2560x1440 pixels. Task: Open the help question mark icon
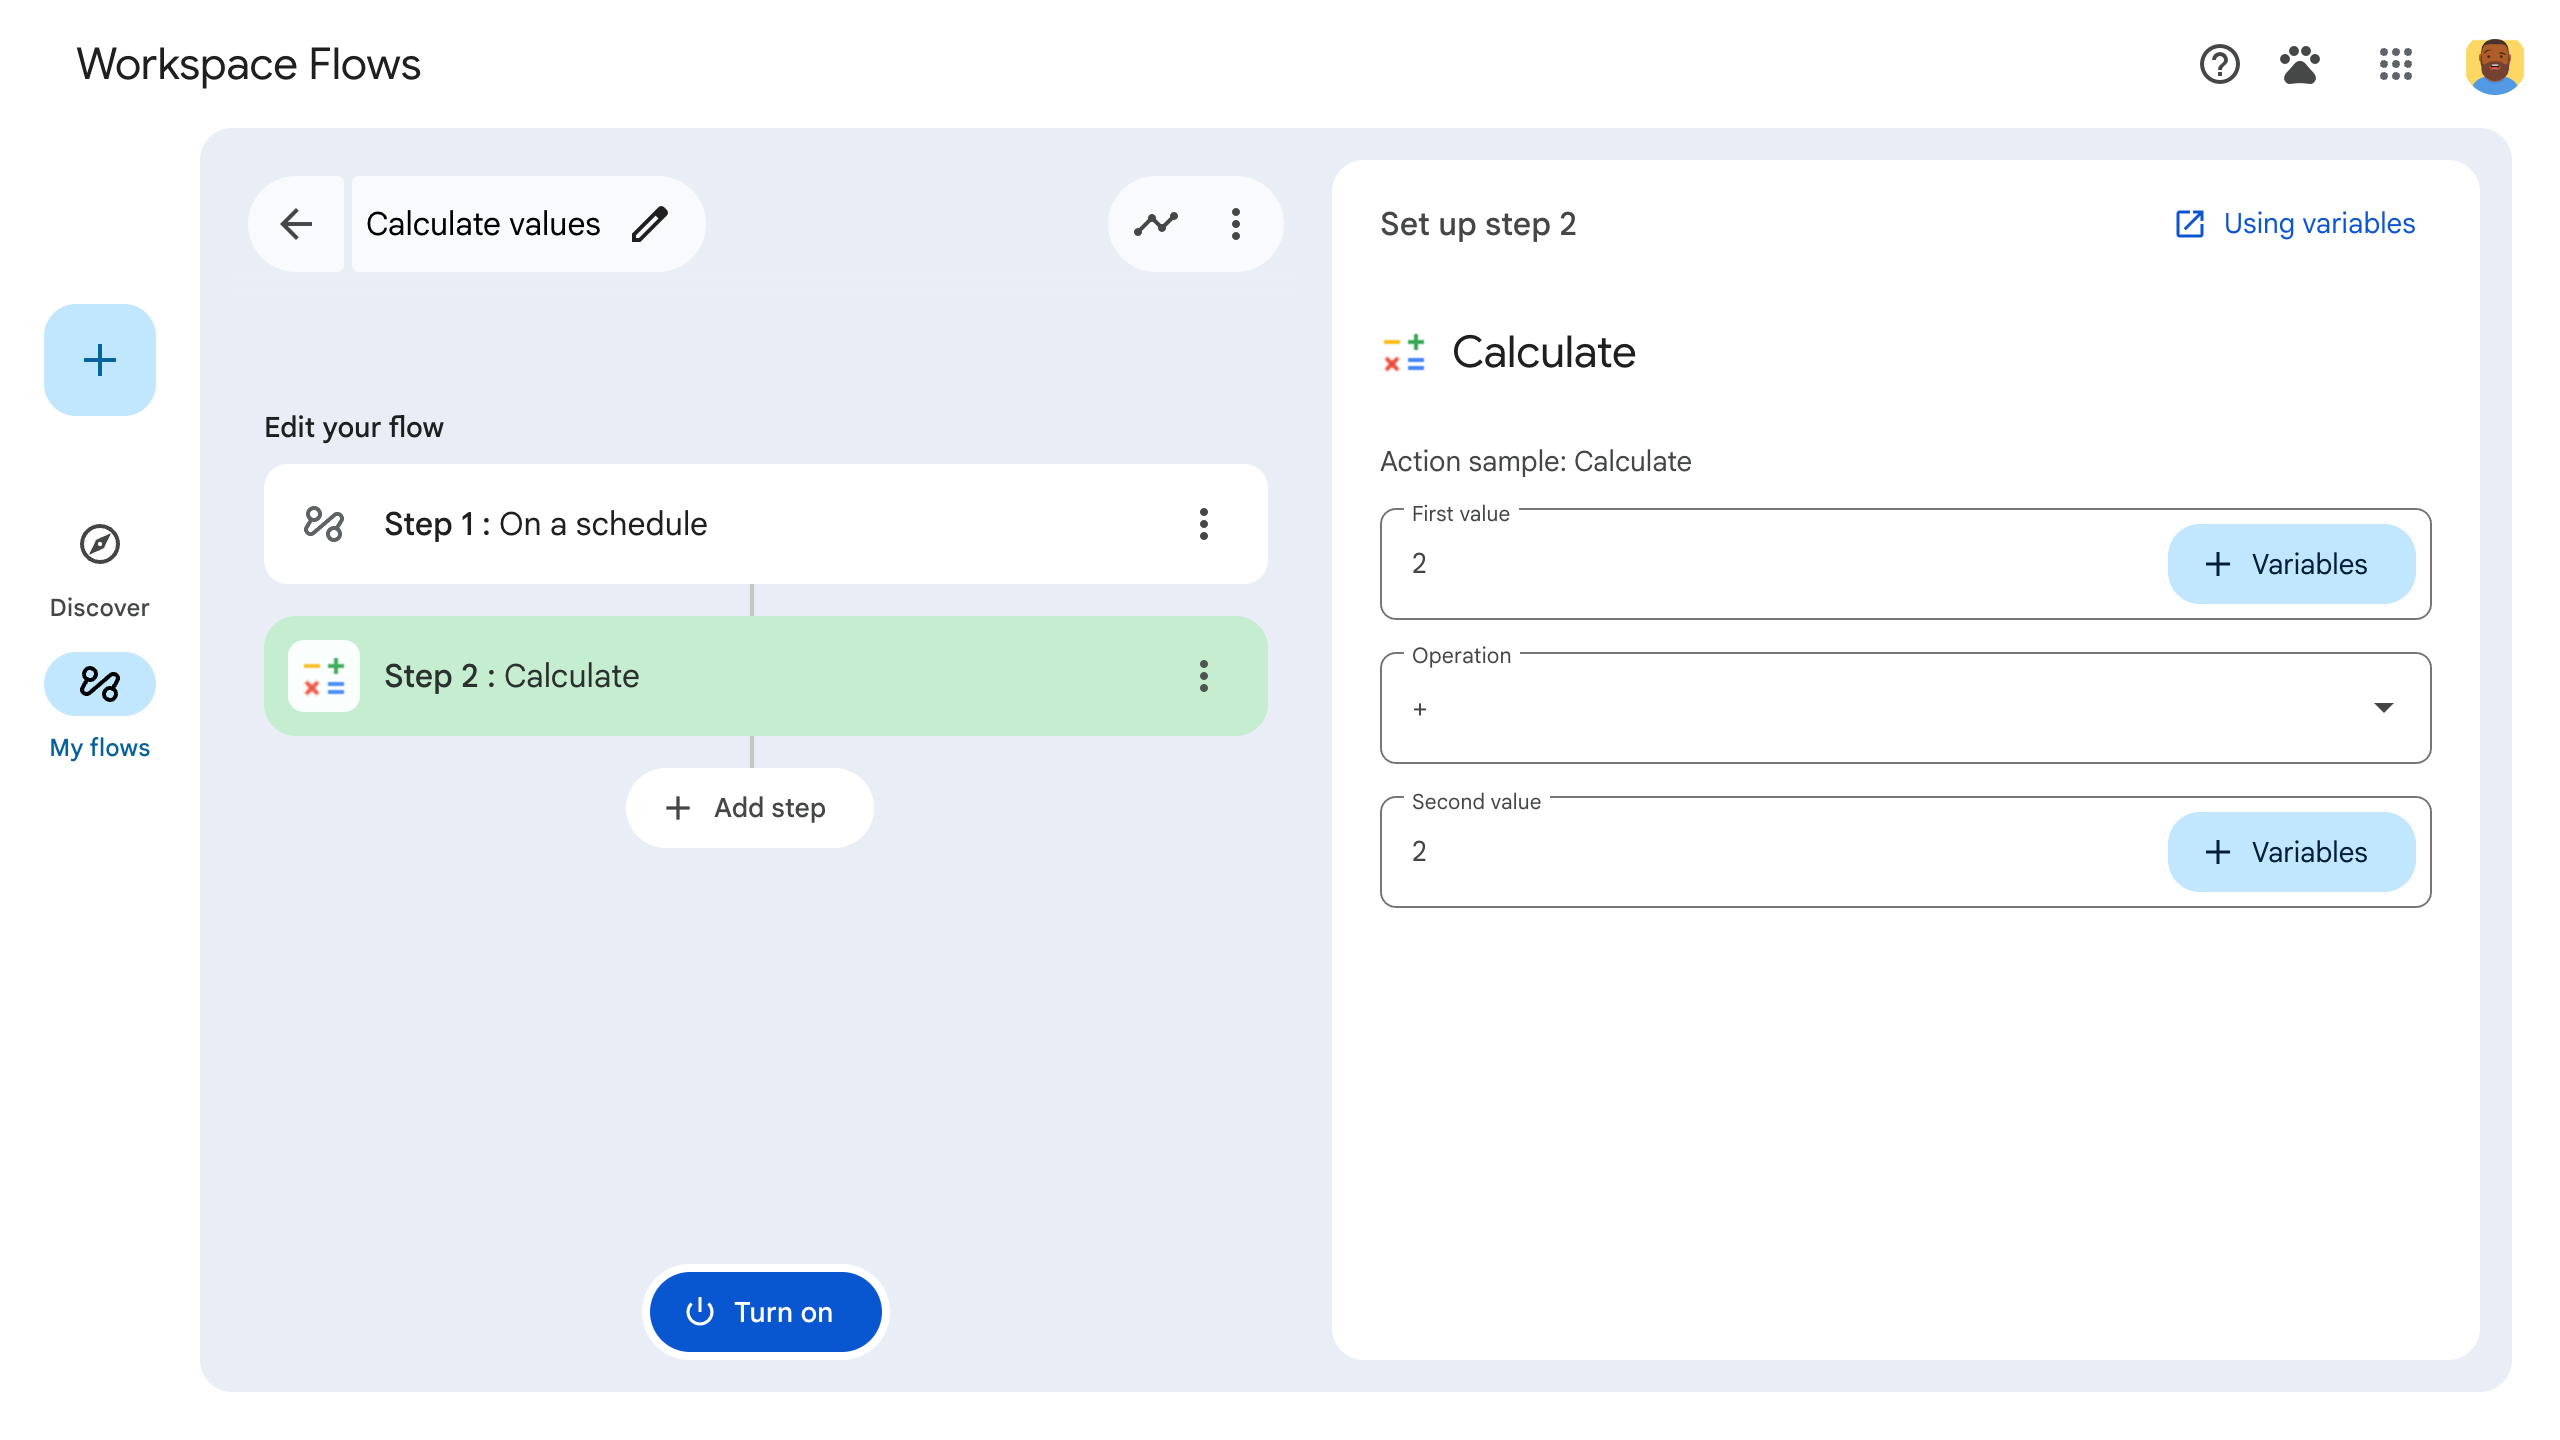(2218, 65)
